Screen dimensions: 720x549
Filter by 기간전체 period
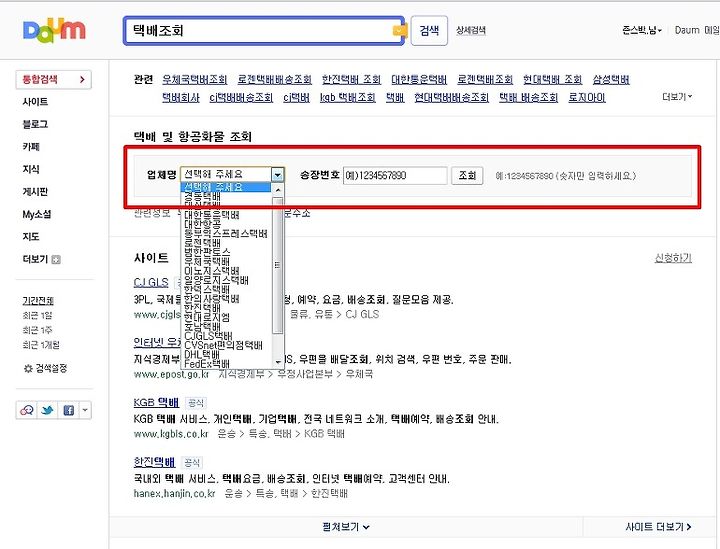click(x=38, y=301)
